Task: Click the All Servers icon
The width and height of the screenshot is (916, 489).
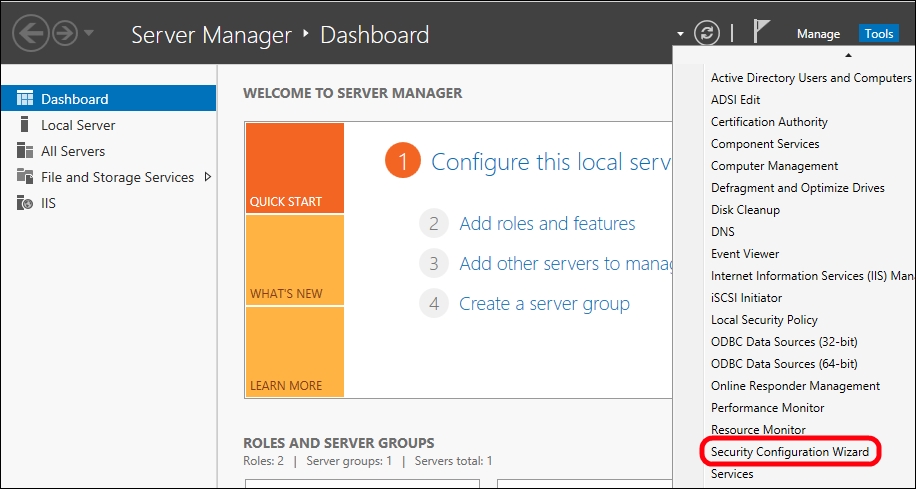Action: click(x=25, y=151)
